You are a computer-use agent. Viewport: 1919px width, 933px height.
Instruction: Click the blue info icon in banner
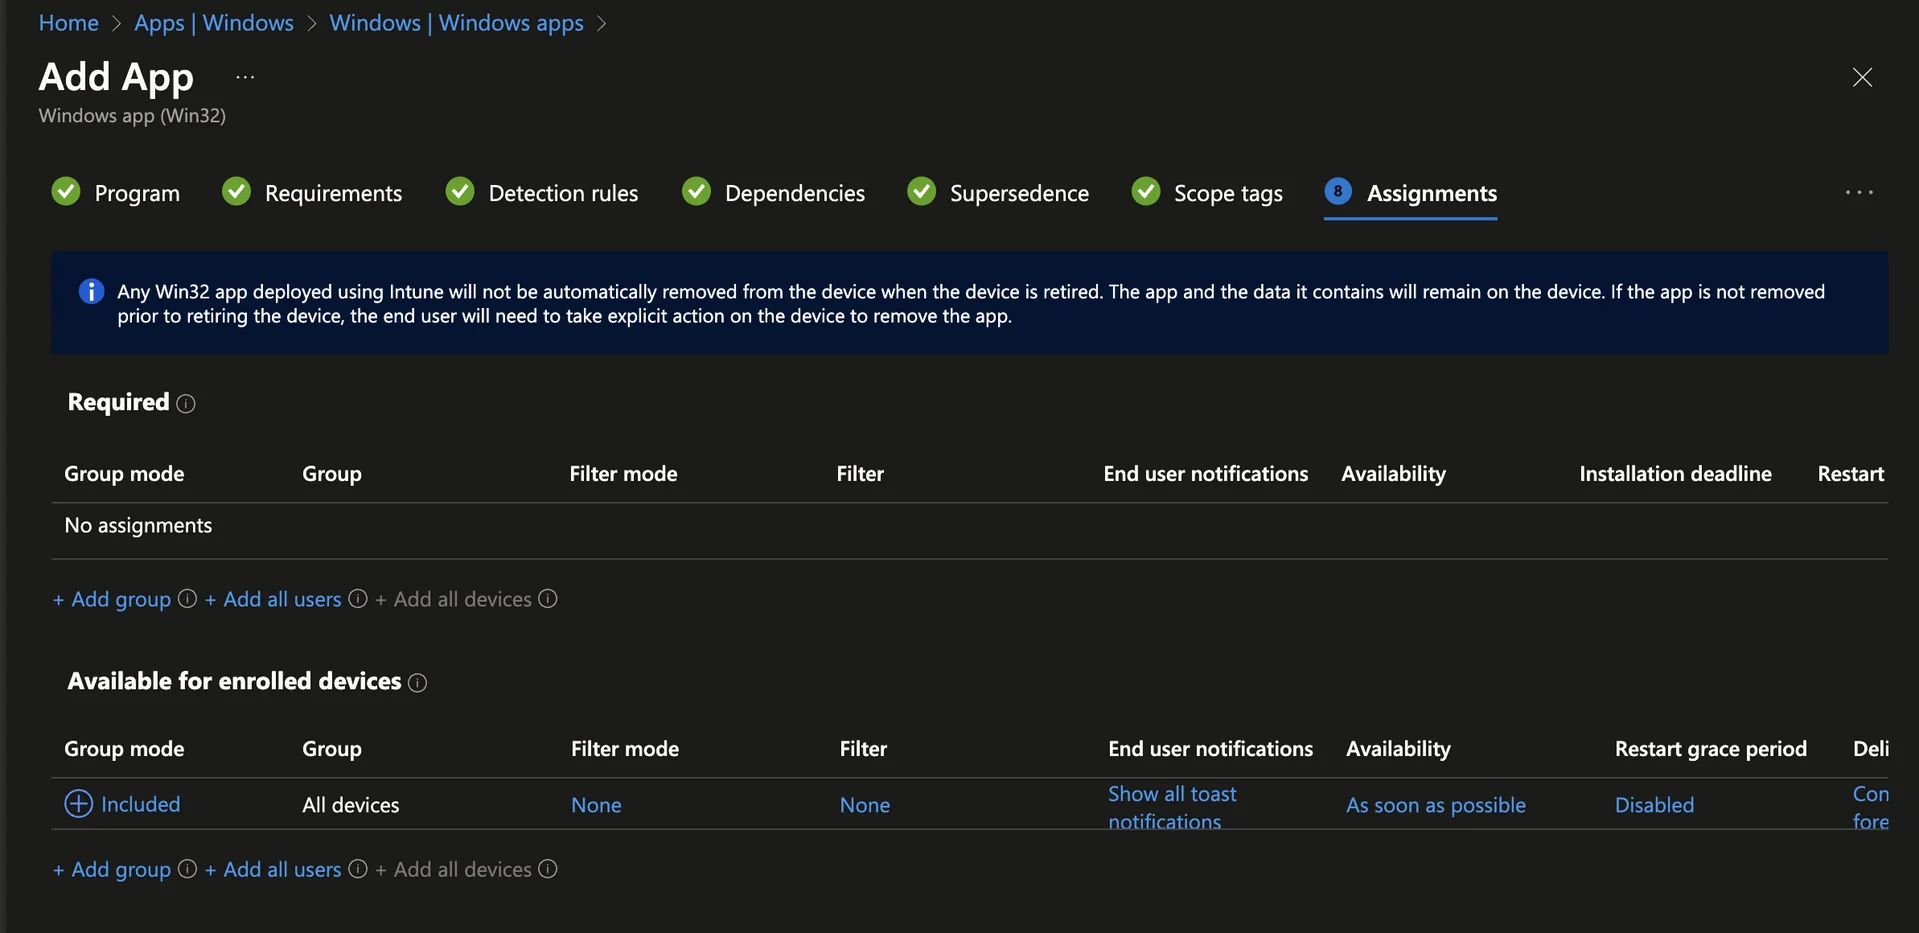91,291
